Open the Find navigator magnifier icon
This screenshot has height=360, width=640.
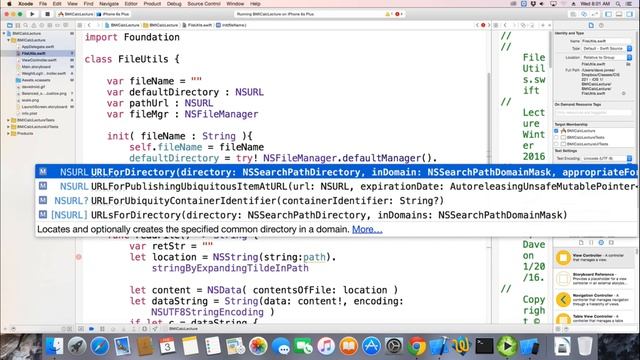click(26, 25)
